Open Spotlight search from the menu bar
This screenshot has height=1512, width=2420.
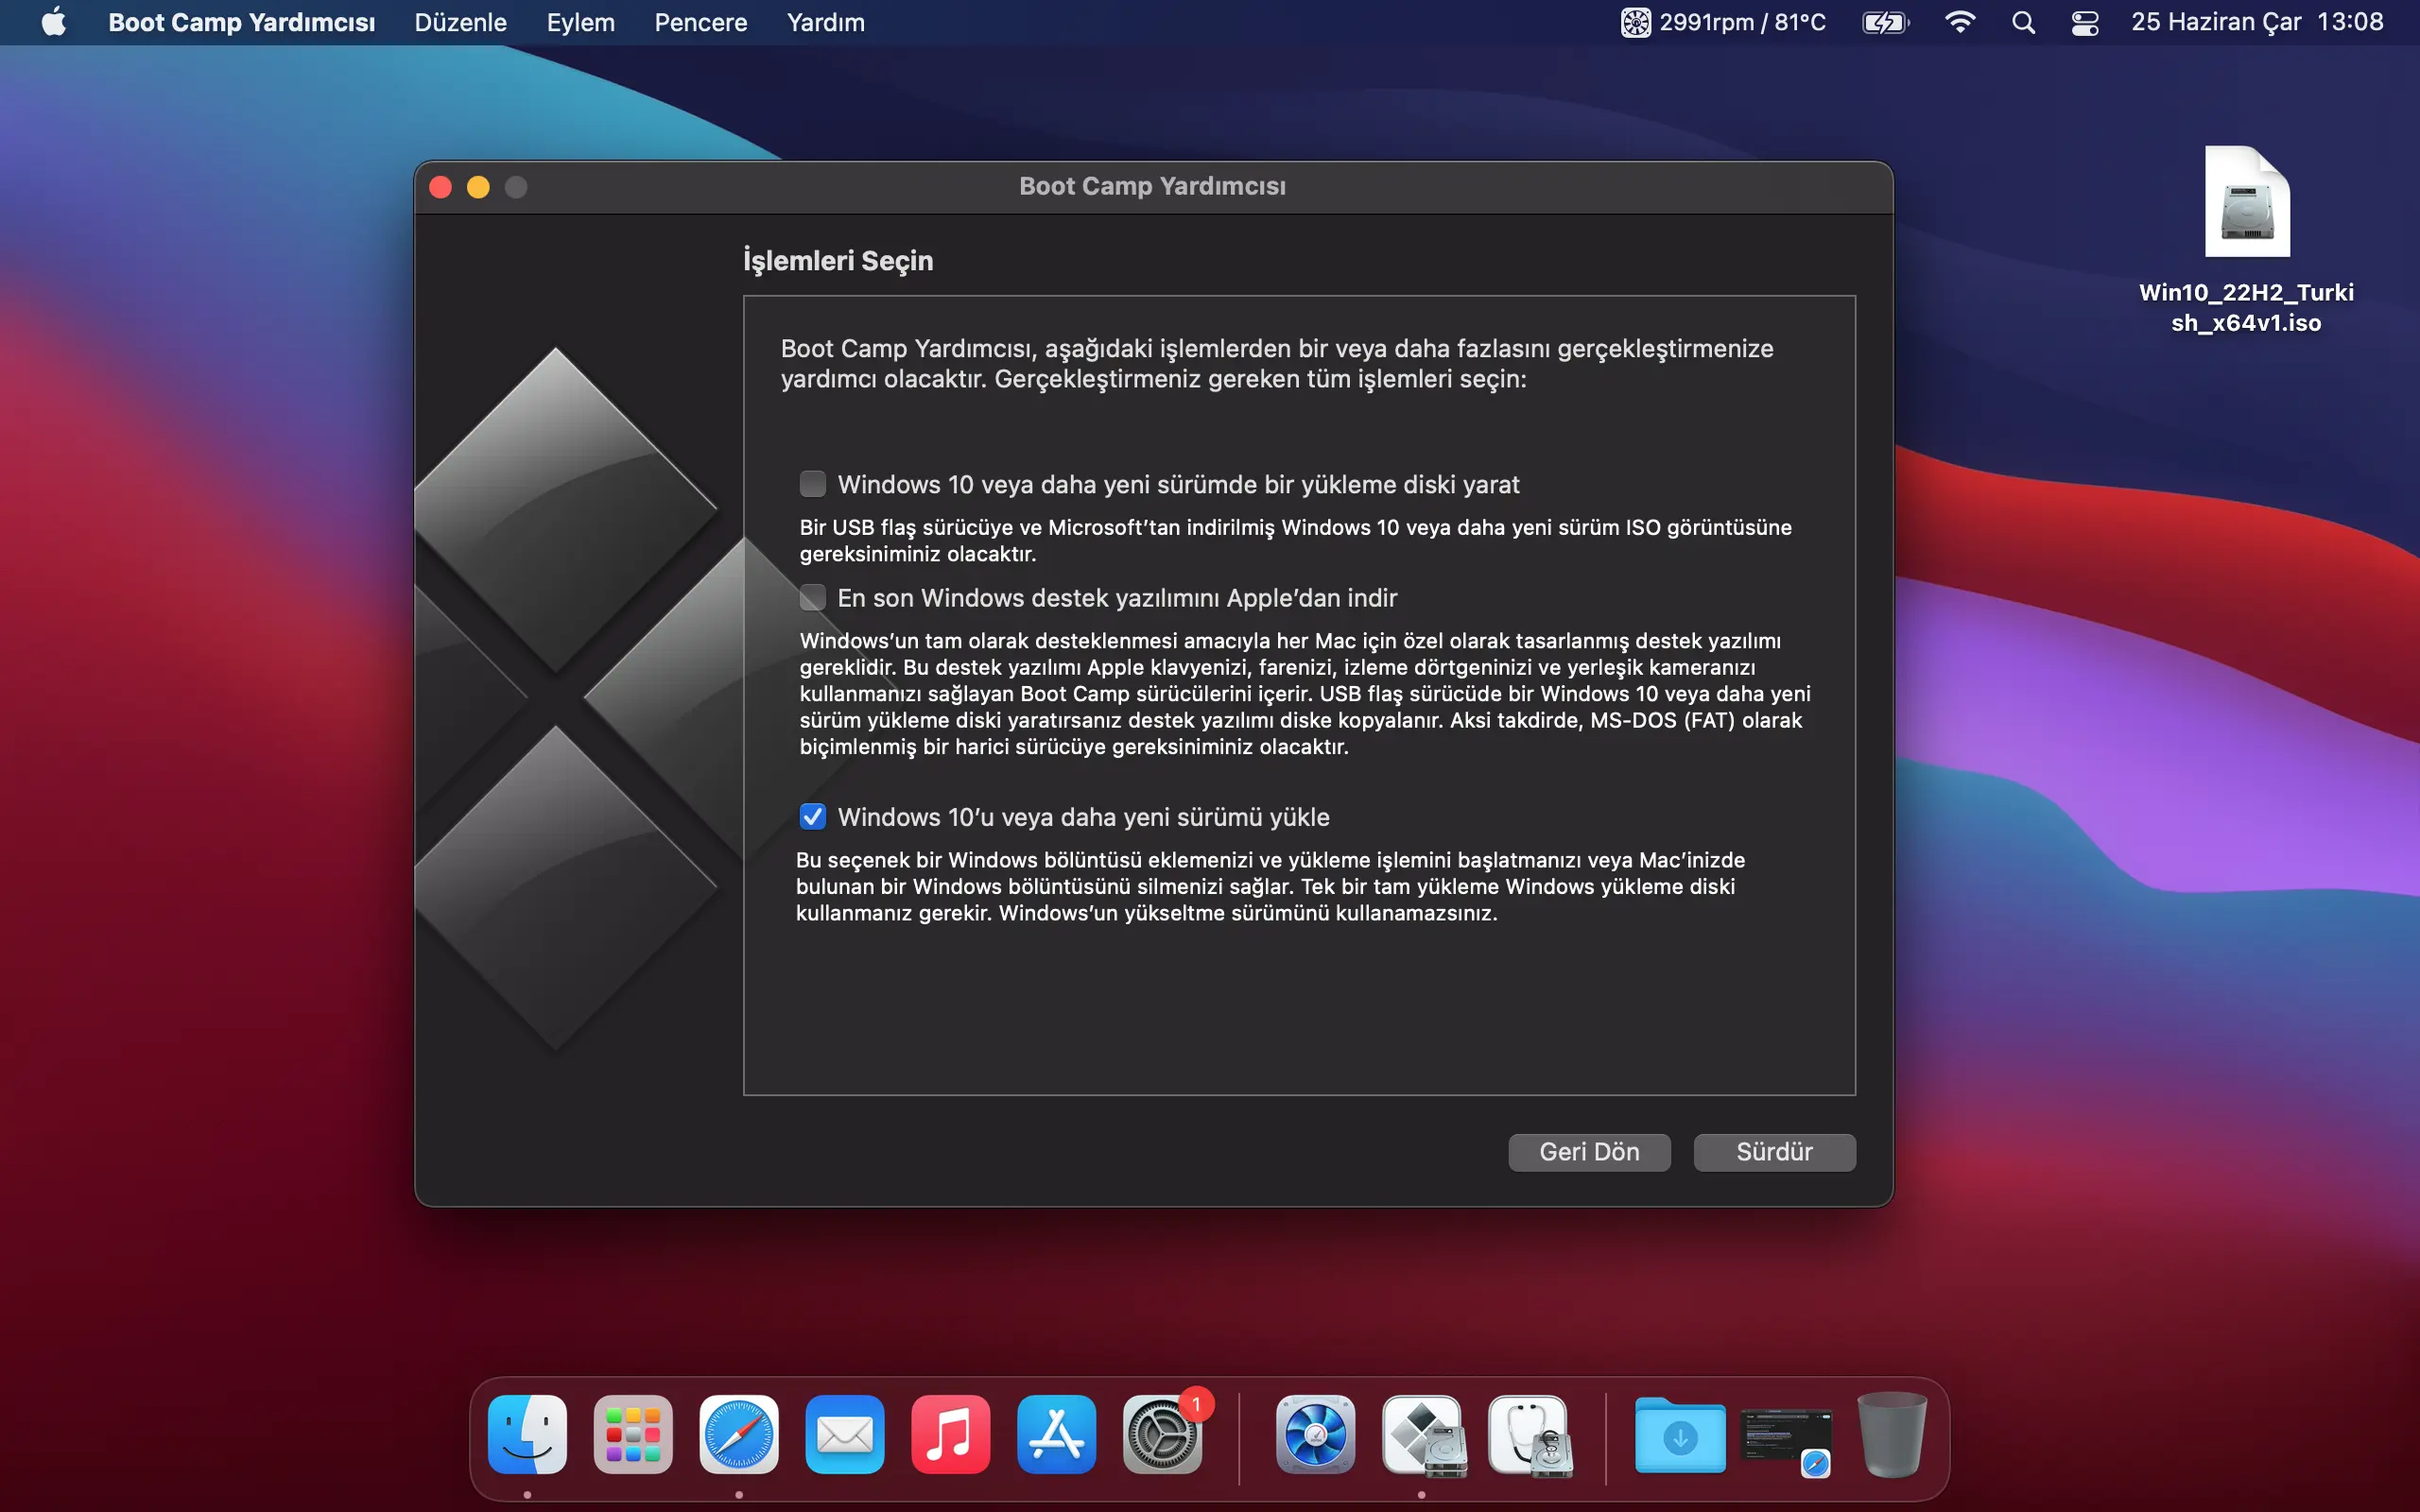coord(2023,22)
